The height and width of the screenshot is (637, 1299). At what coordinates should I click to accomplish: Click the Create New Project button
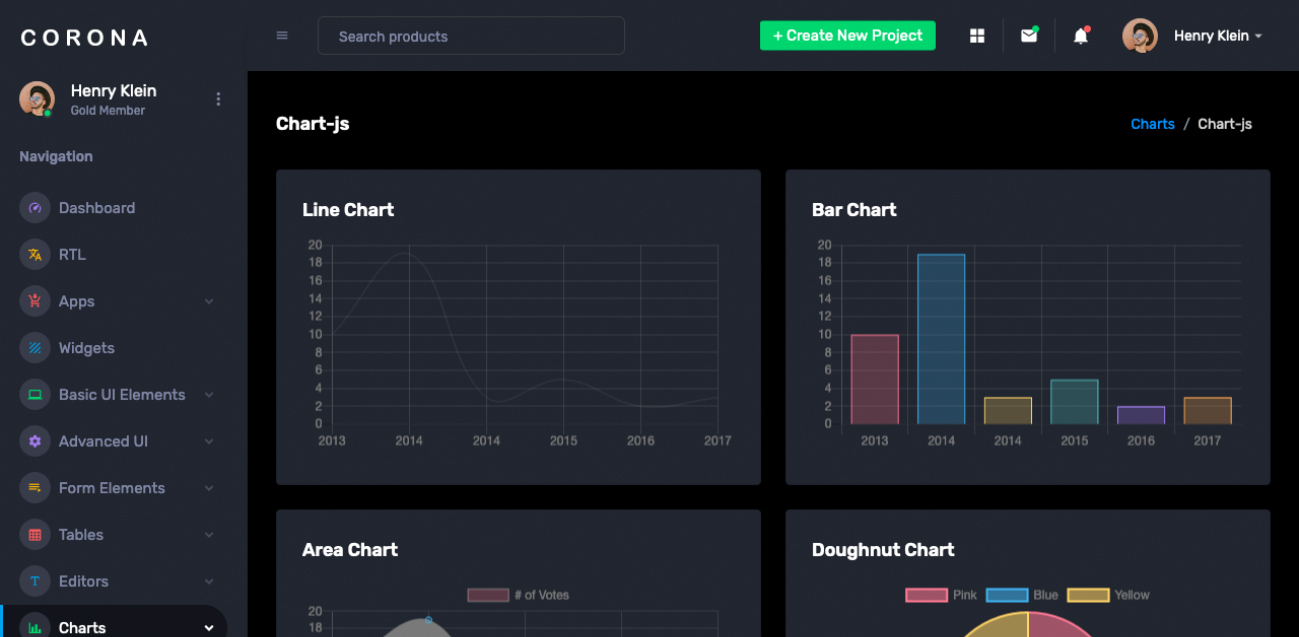(x=847, y=36)
